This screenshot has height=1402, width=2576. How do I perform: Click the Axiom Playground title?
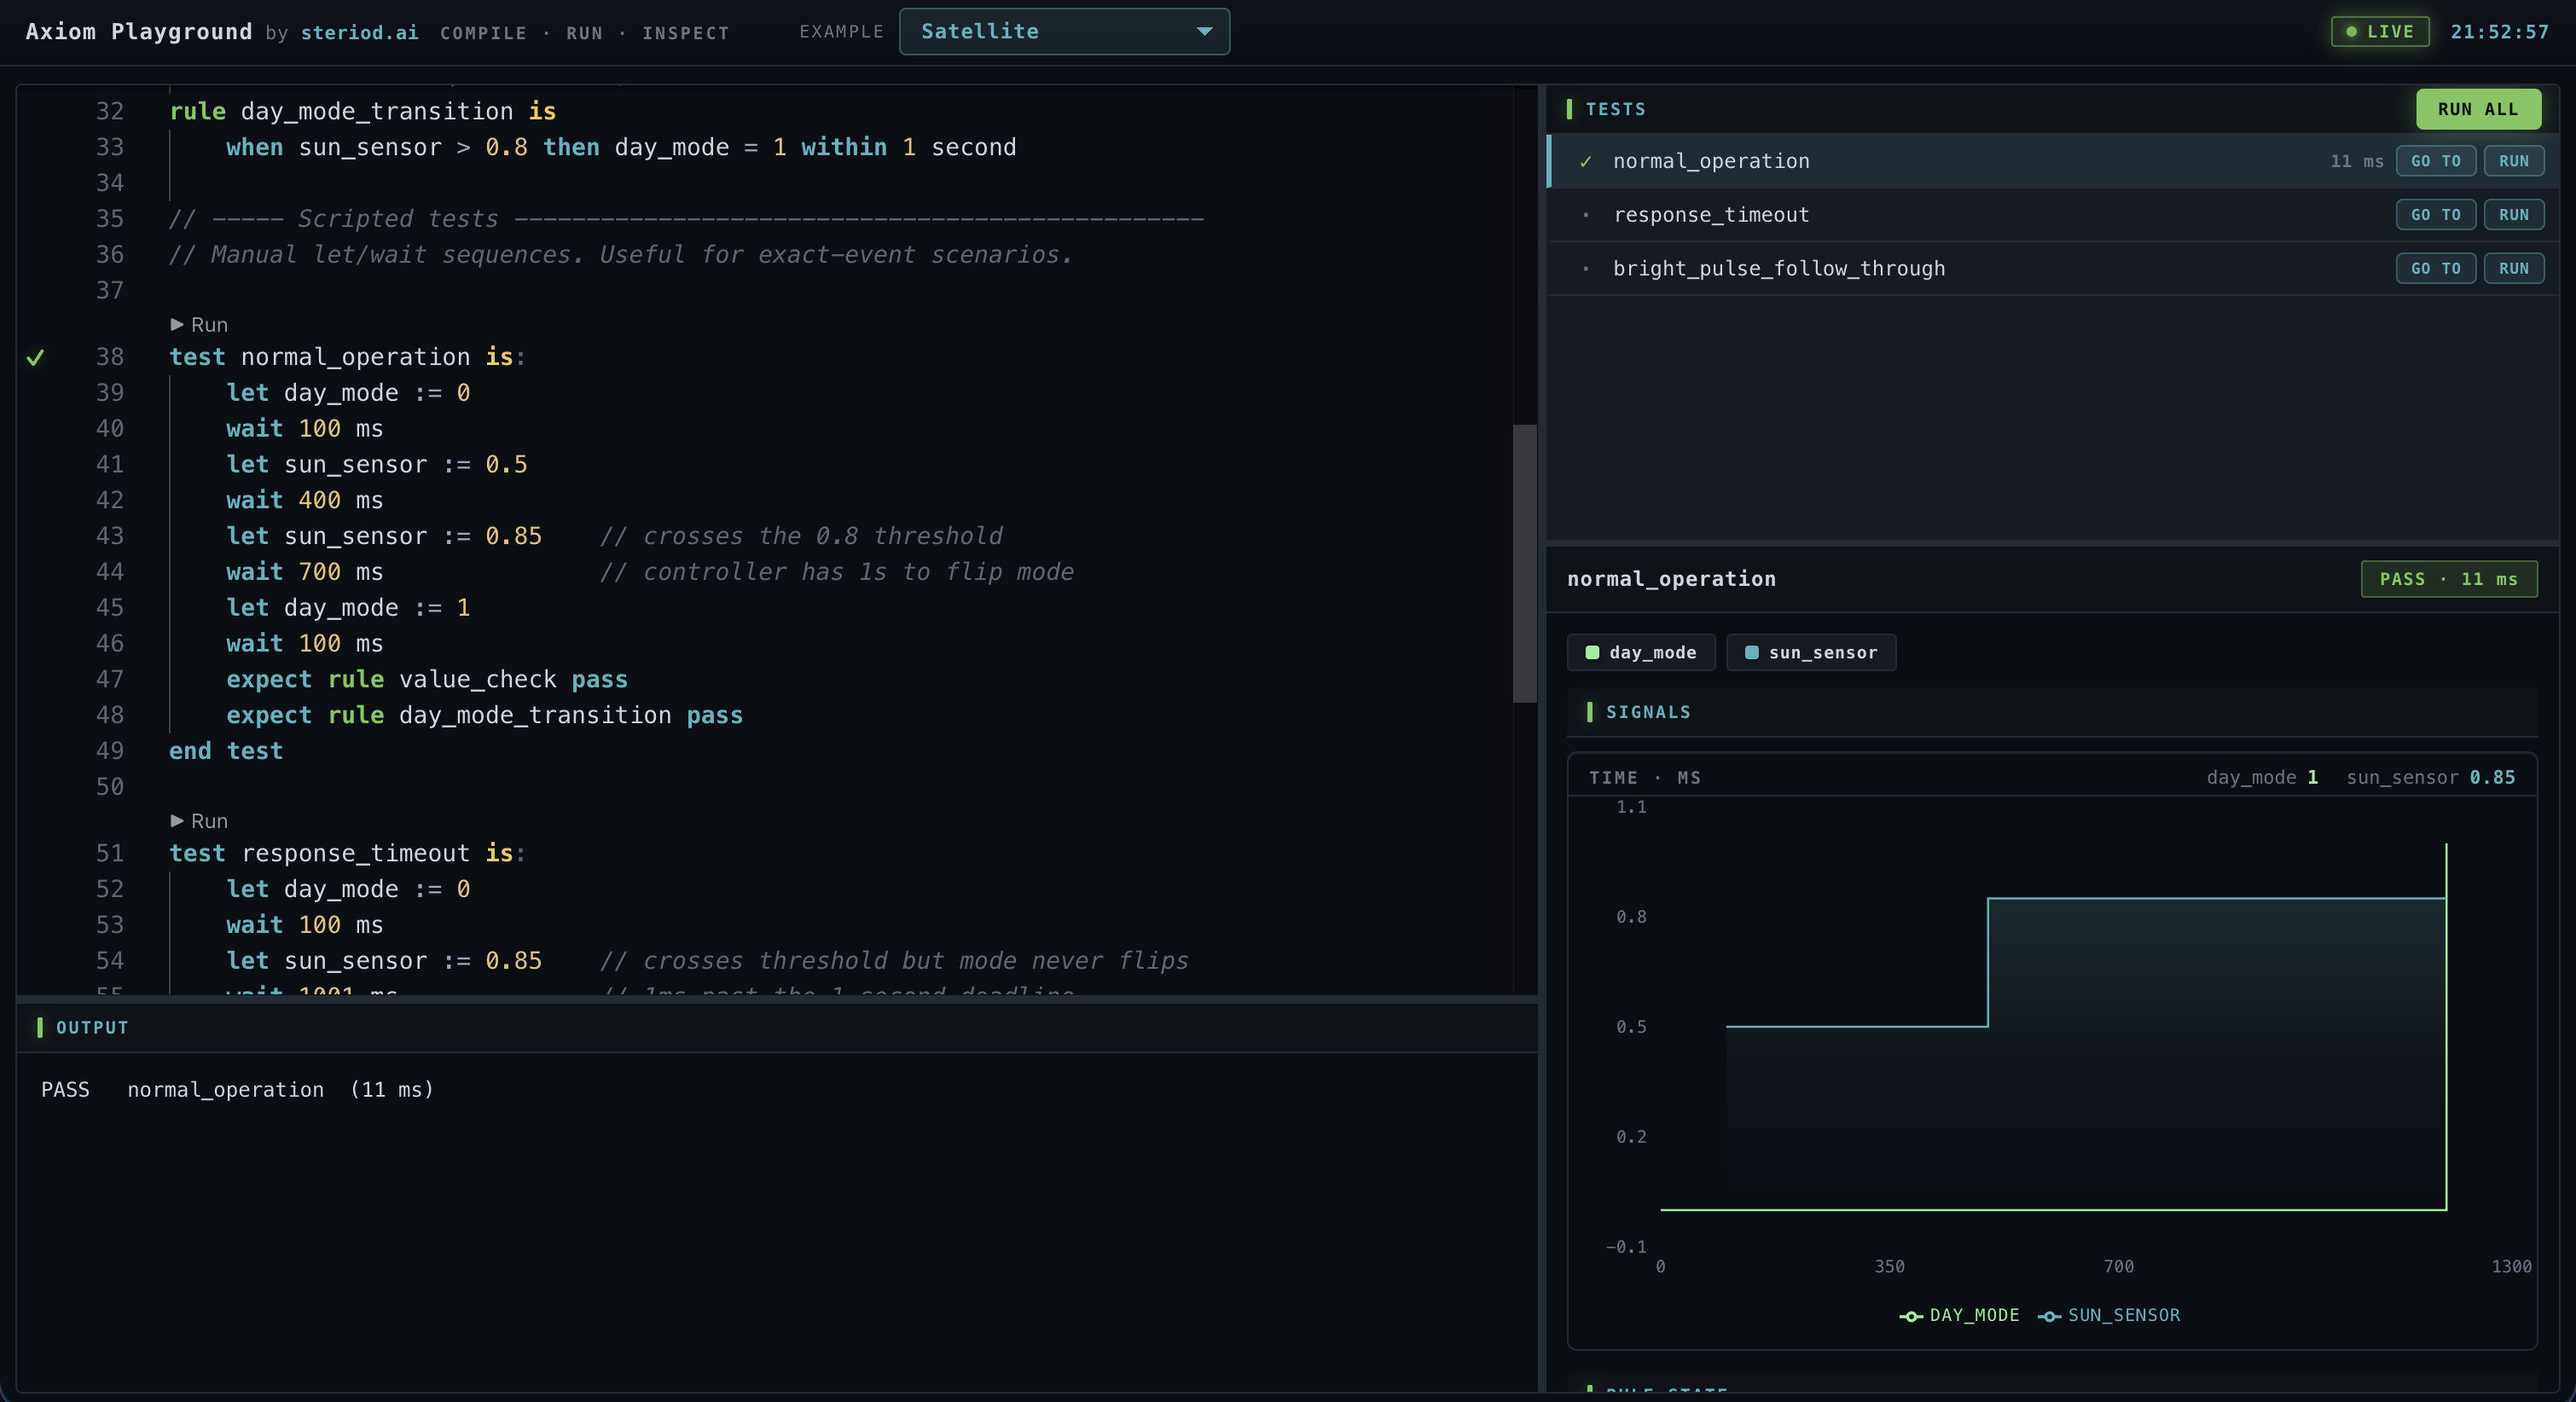pyautogui.click(x=139, y=32)
